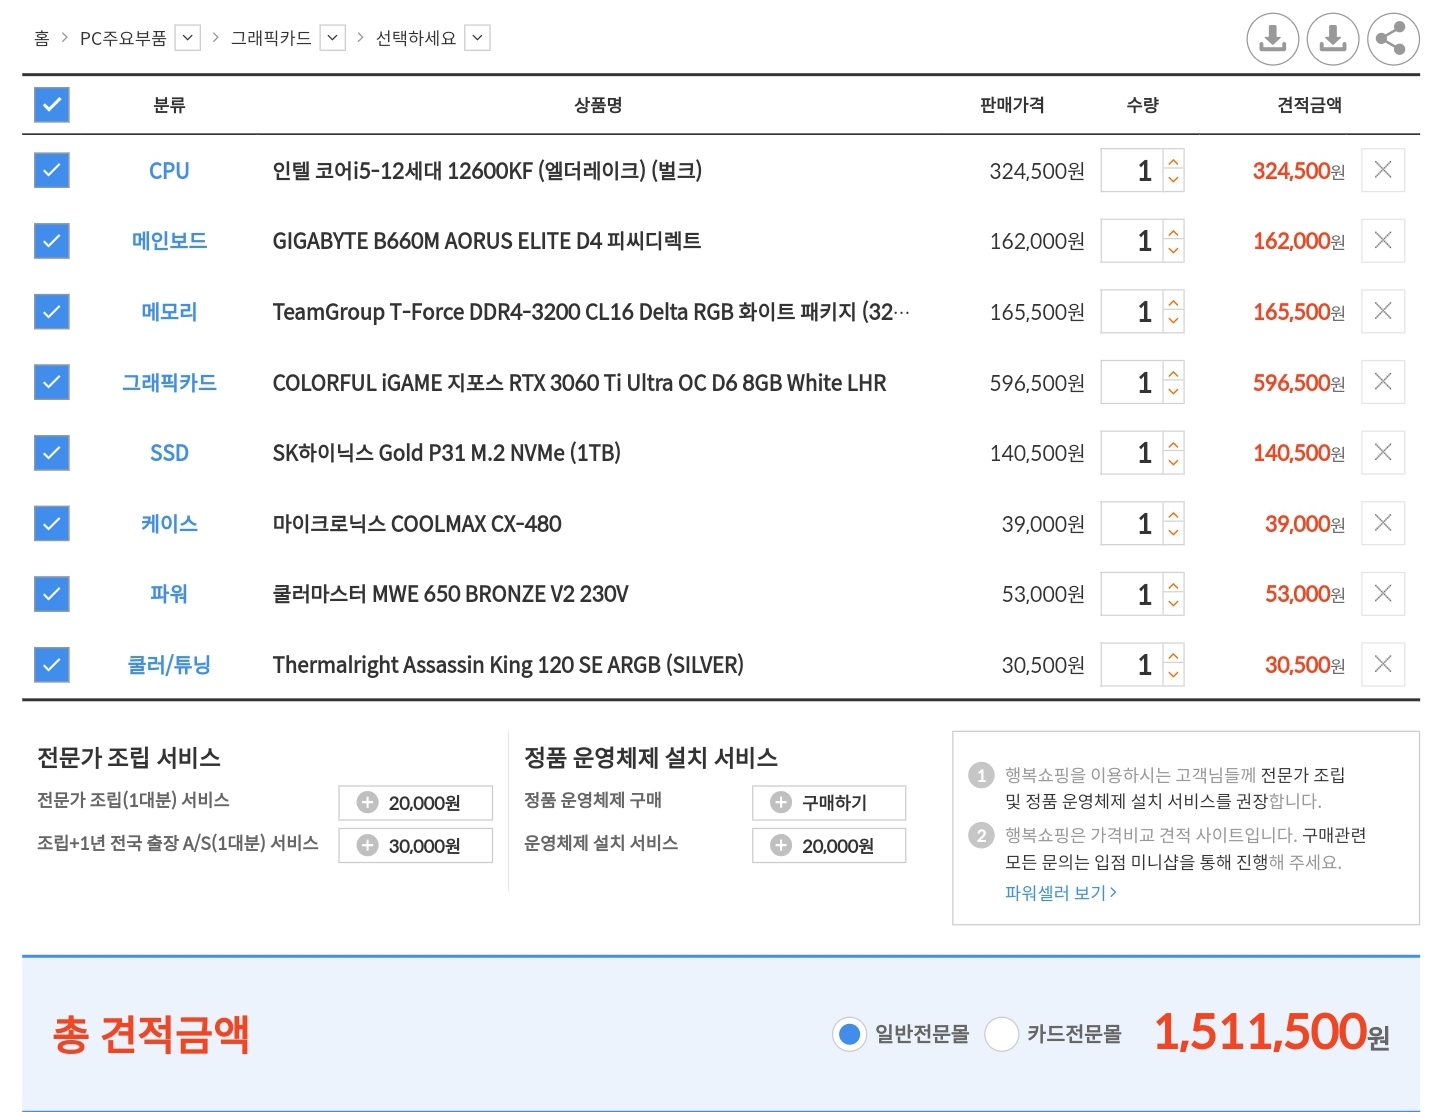Viewport: 1440px width, 1112px height.
Task: Delete the TeamGroup T-Force memory row
Action: click(1383, 311)
